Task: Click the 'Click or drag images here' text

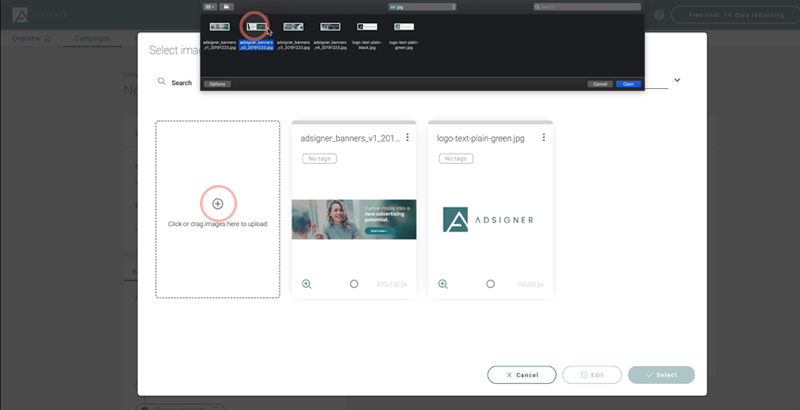Action: click(x=218, y=224)
